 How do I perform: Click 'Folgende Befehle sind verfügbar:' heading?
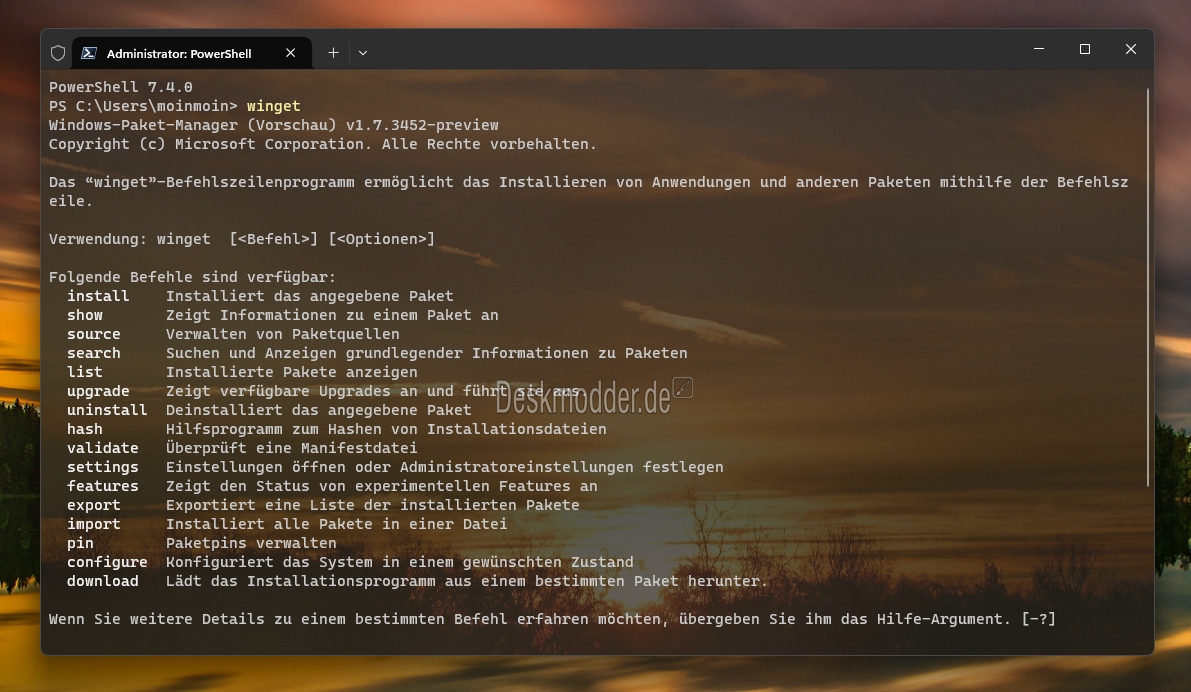tap(192, 277)
